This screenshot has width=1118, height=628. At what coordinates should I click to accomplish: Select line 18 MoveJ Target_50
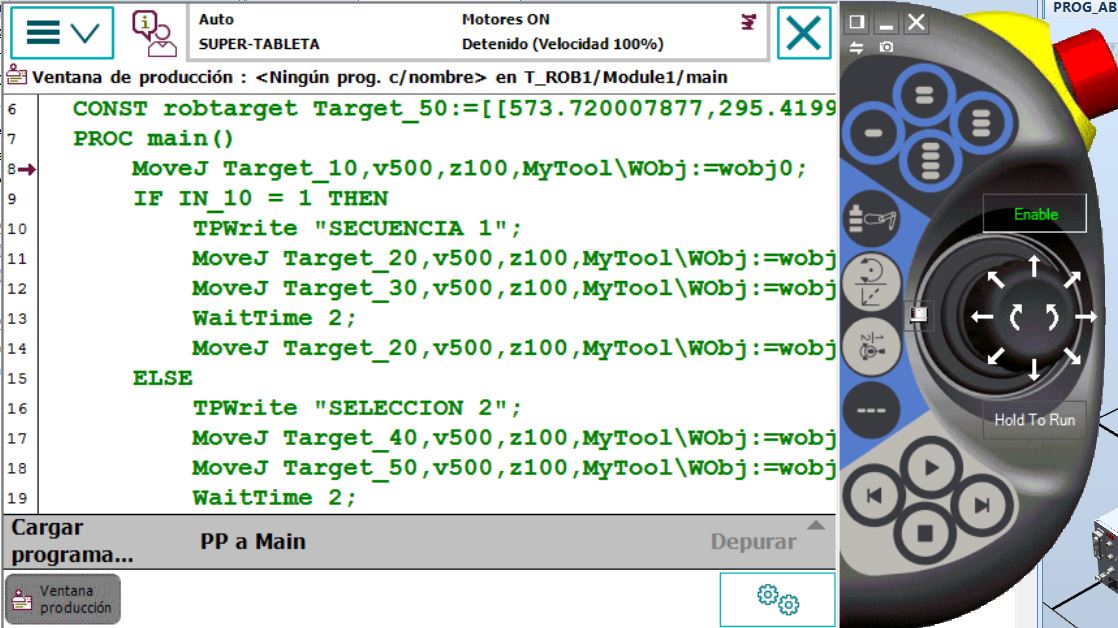click(x=513, y=468)
